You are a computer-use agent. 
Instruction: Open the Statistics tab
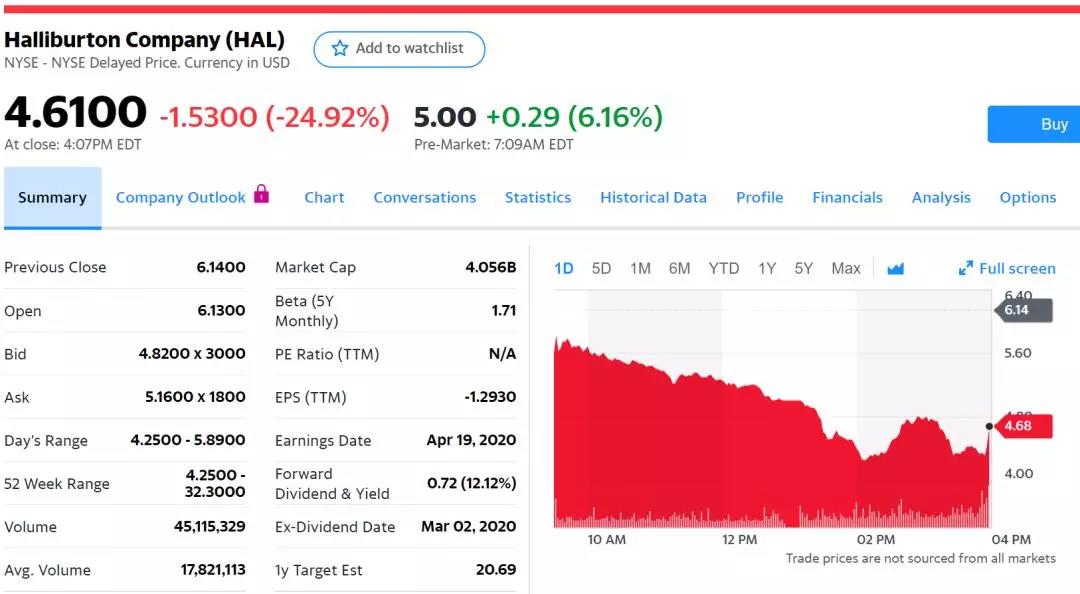click(x=538, y=198)
